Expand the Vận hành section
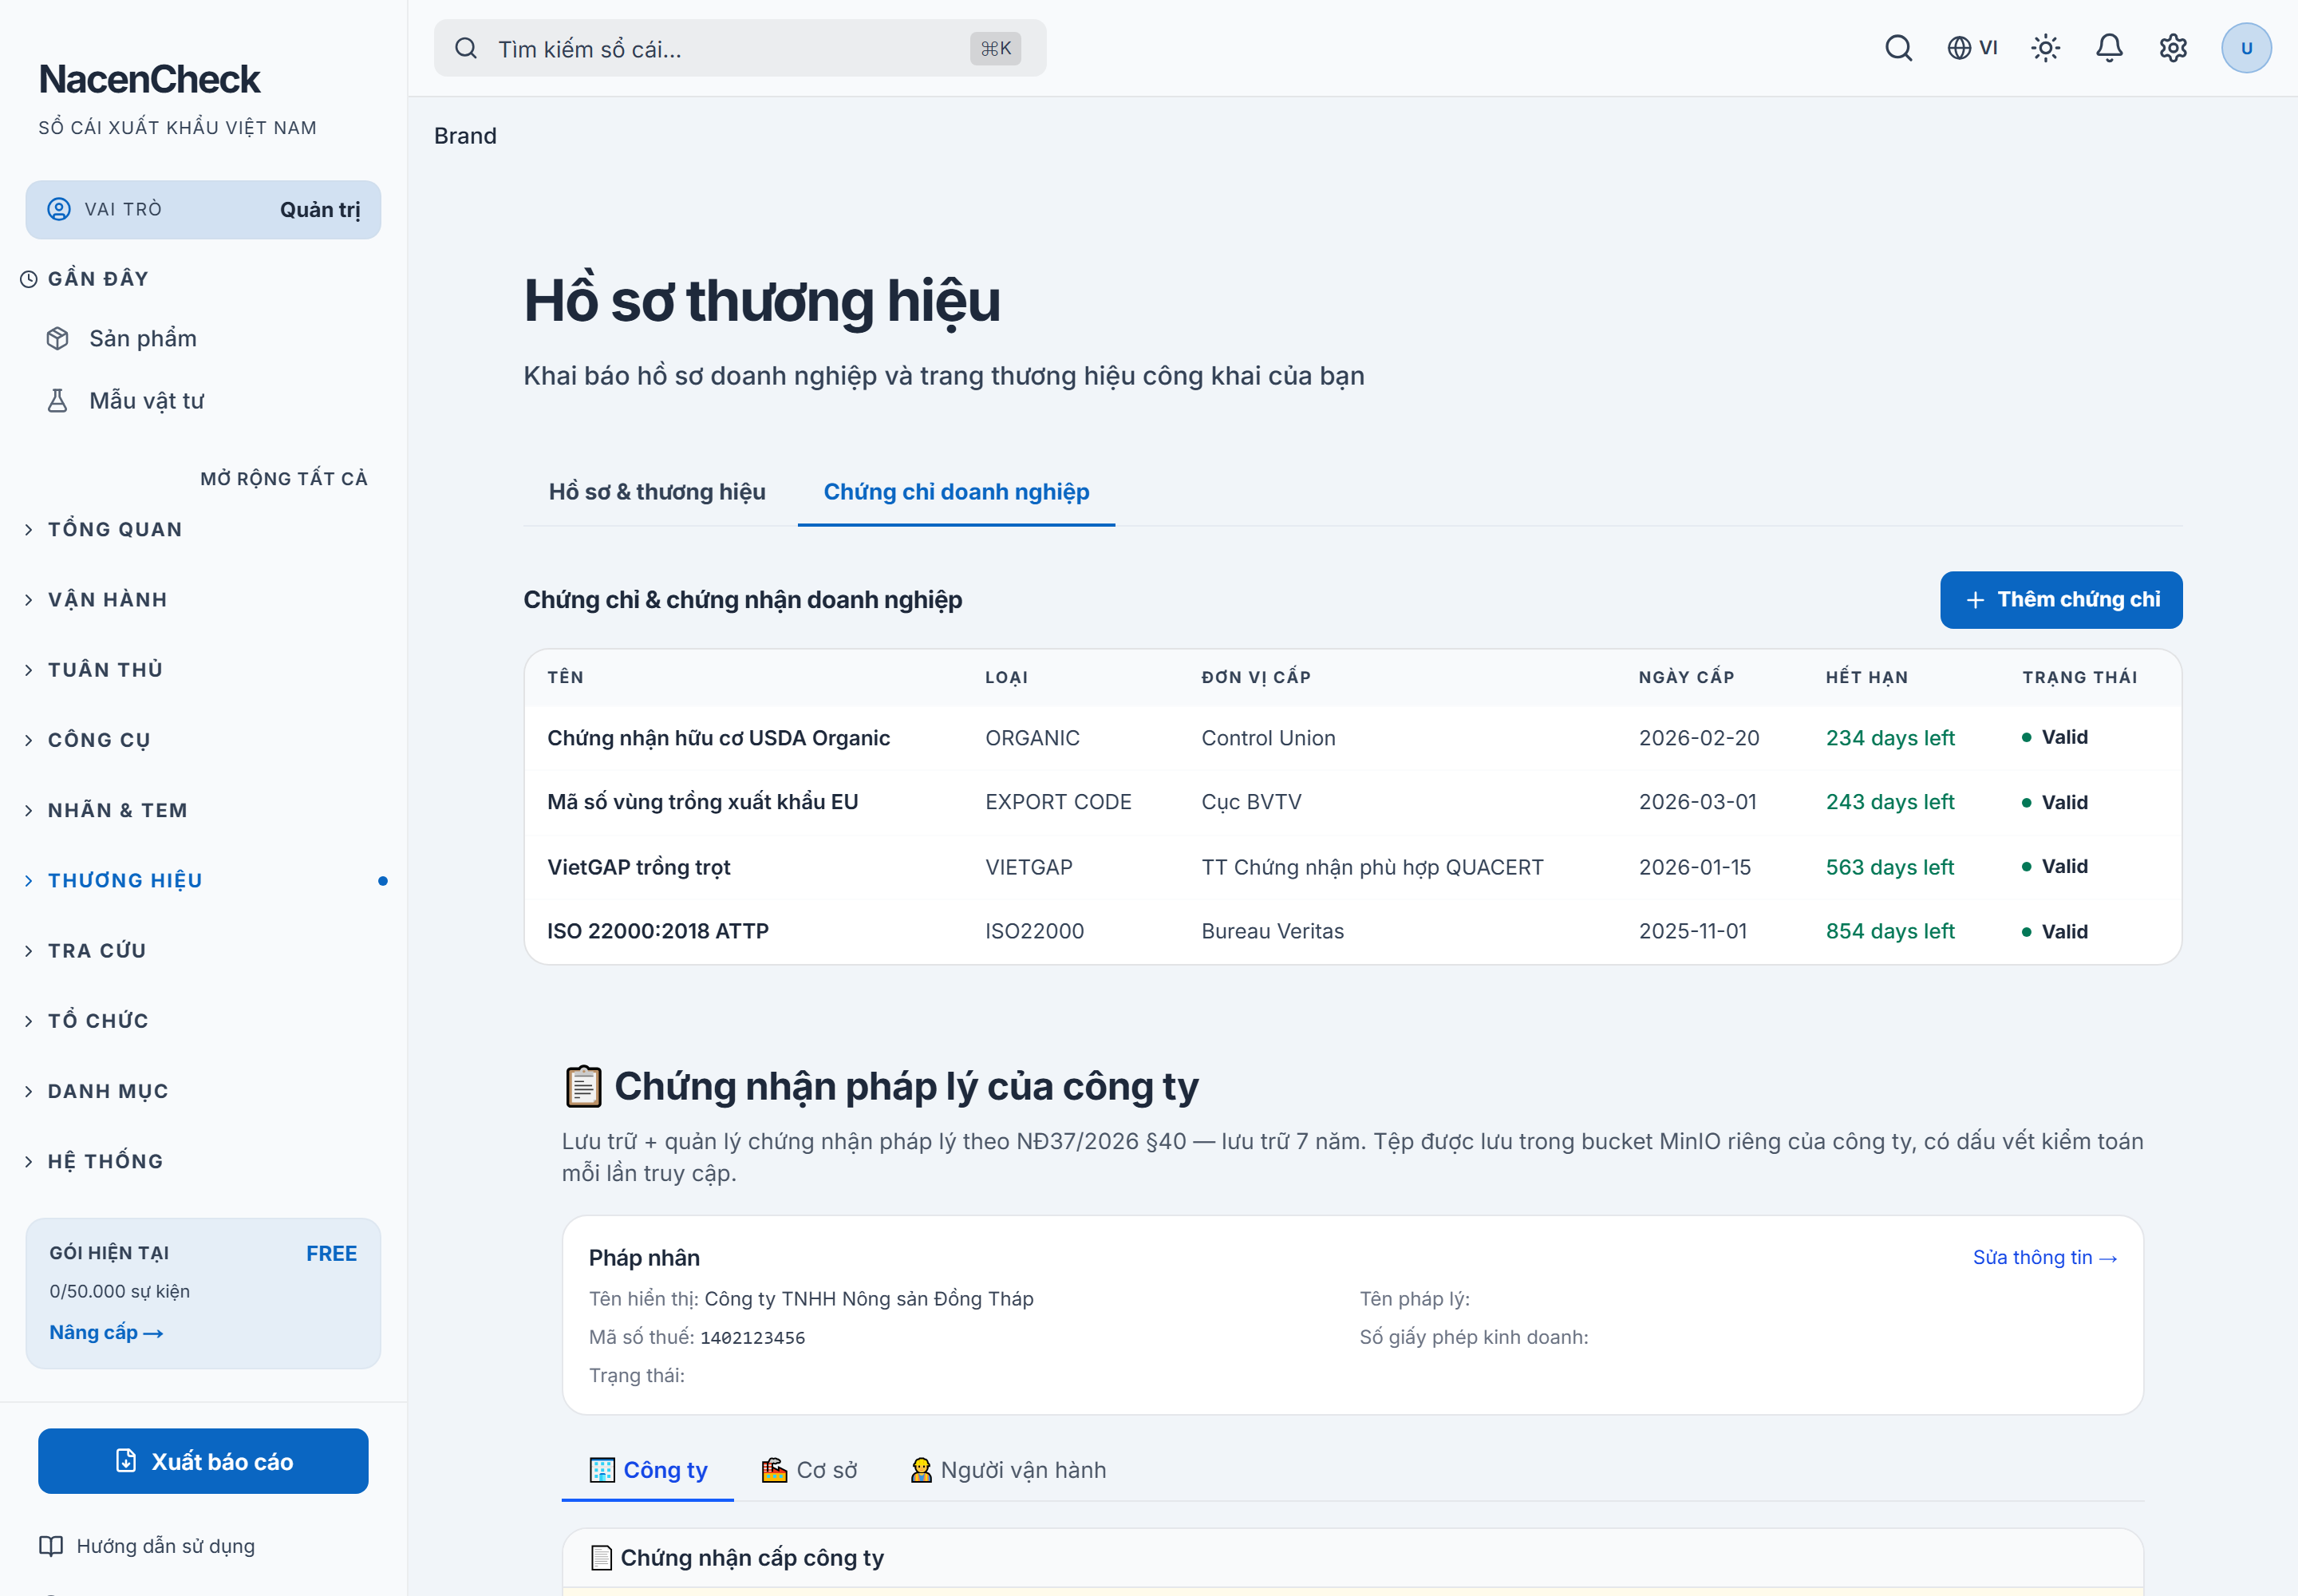2298x1596 pixels. coord(203,600)
